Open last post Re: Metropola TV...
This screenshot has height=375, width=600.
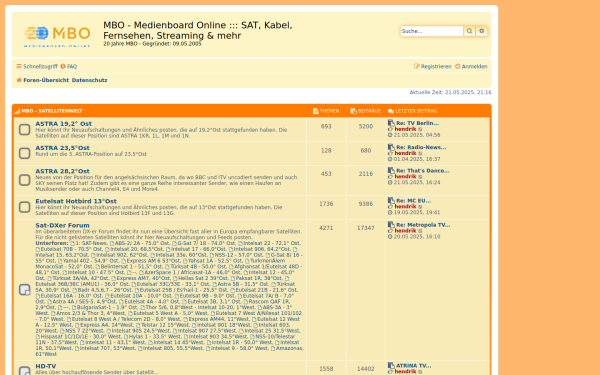coord(423,225)
